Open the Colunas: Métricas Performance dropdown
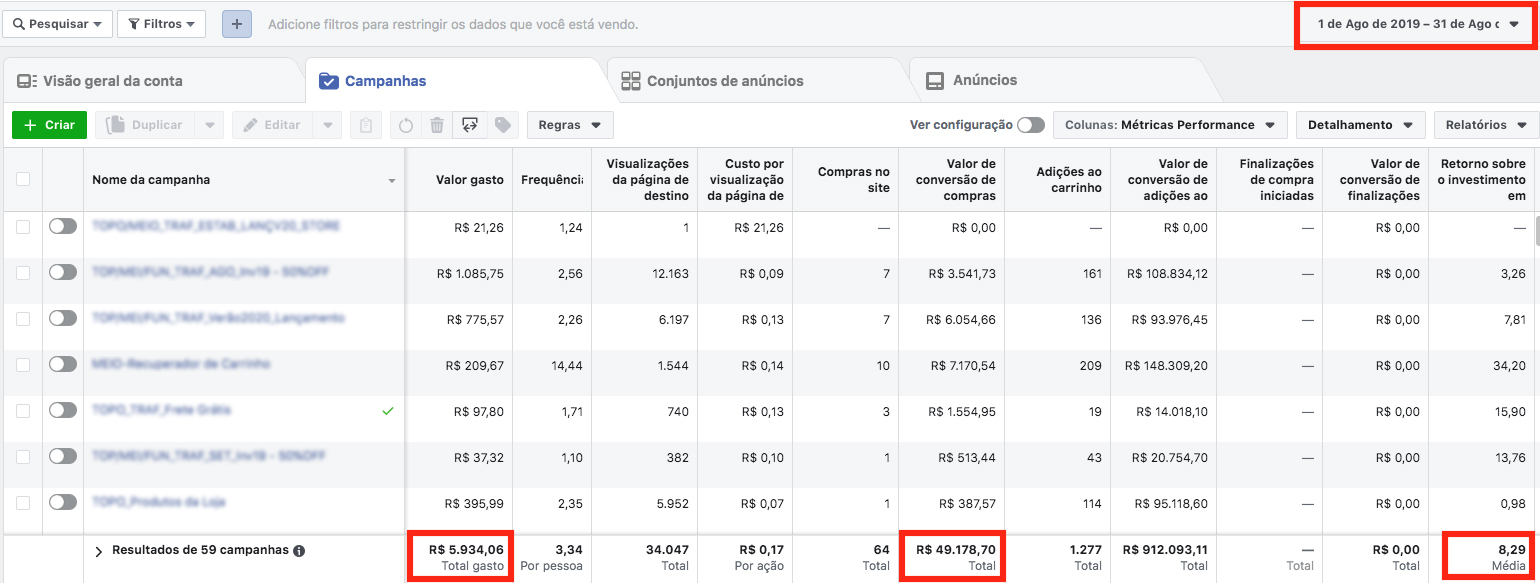Viewport: 1540px width, 583px height. [x=1170, y=125]
